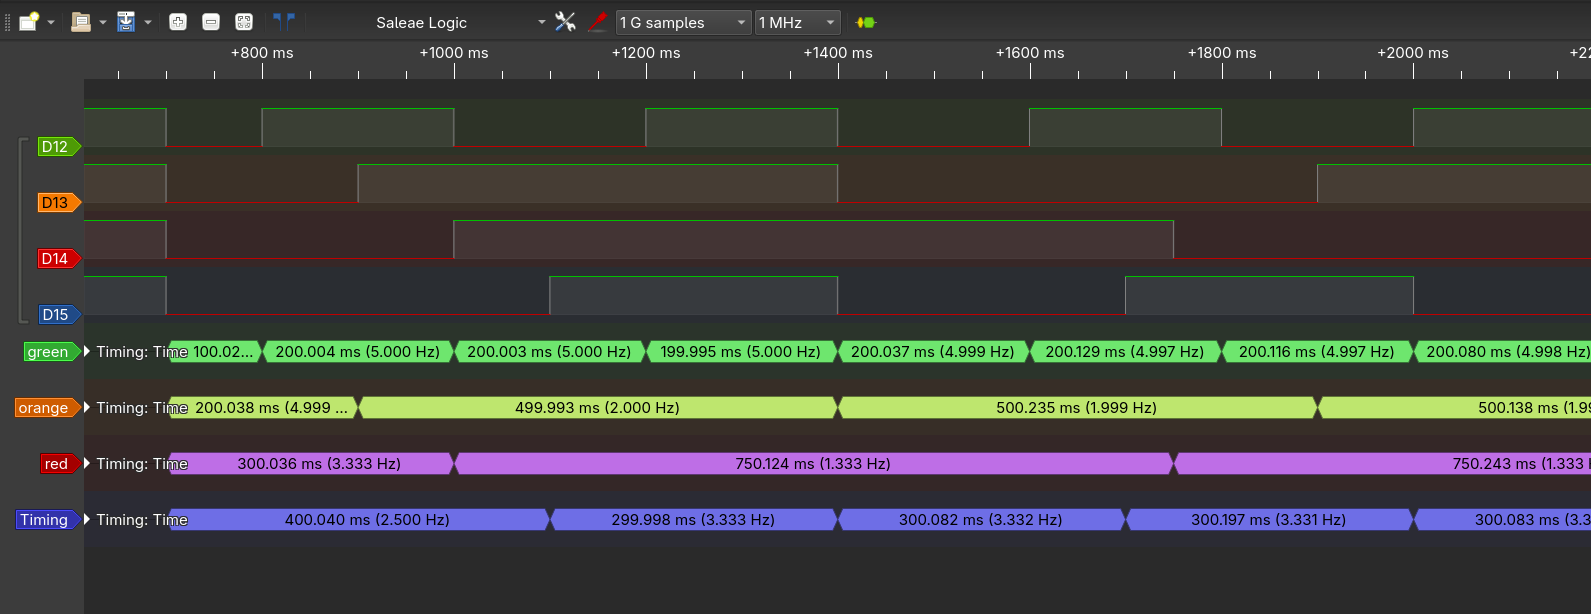Expand the green Timing decoder row

click(87, 352)
